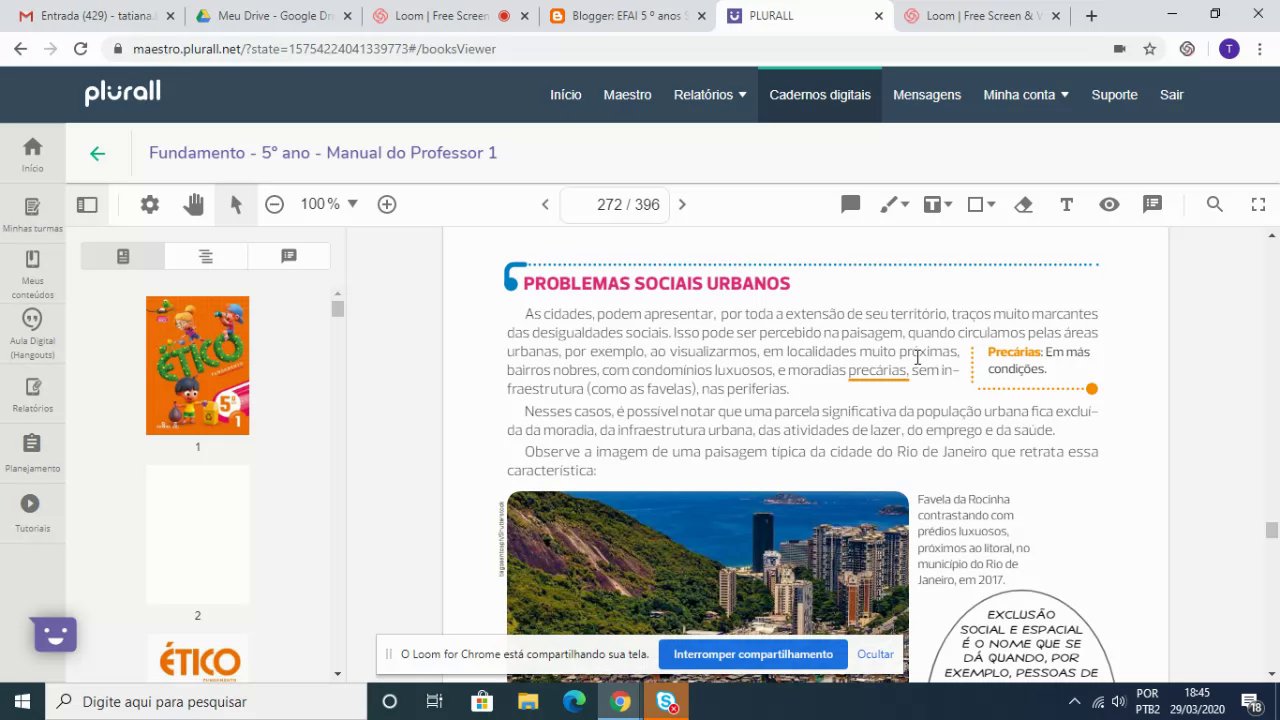Switch to outline tab in side panel

click(205, 256)
